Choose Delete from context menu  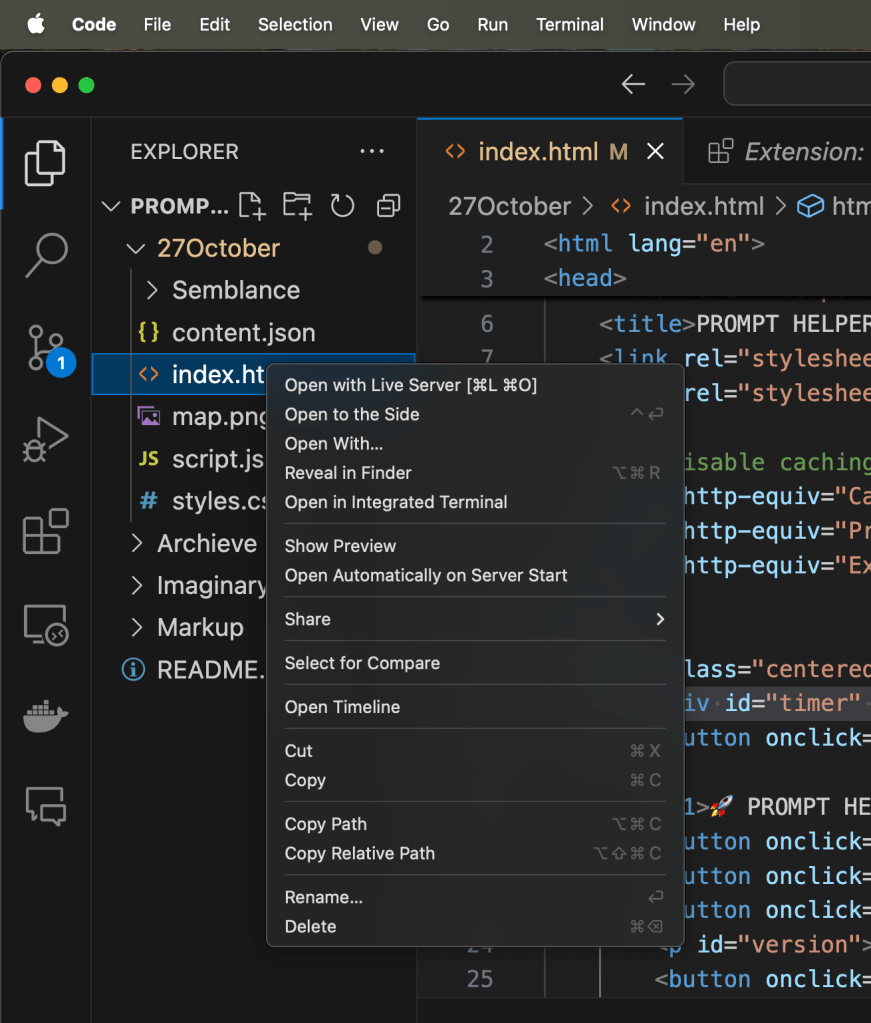click(475, 926)
